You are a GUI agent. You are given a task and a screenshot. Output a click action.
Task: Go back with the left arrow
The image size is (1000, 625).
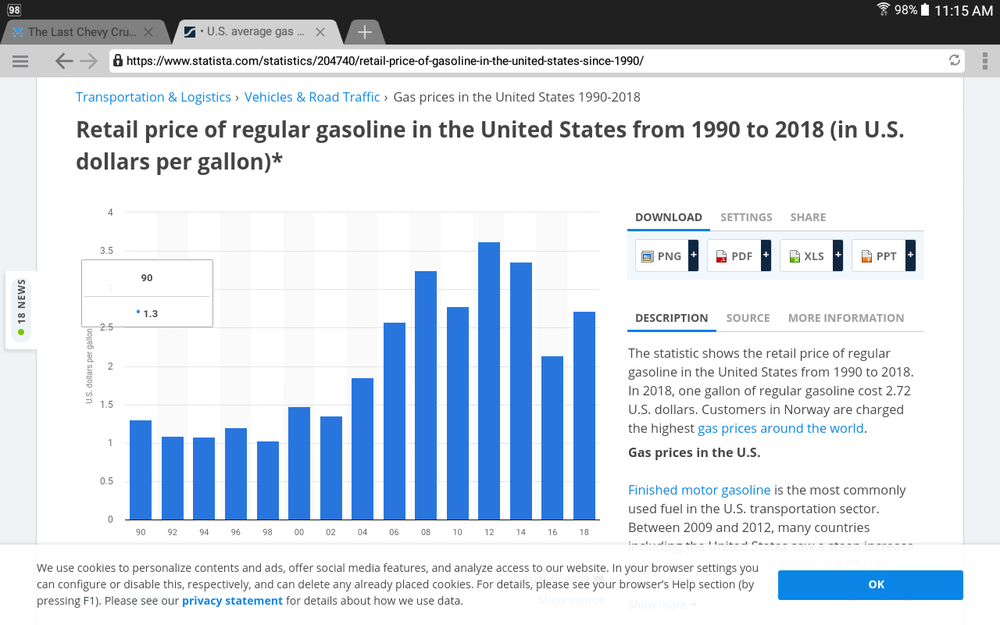coord(64,61)
